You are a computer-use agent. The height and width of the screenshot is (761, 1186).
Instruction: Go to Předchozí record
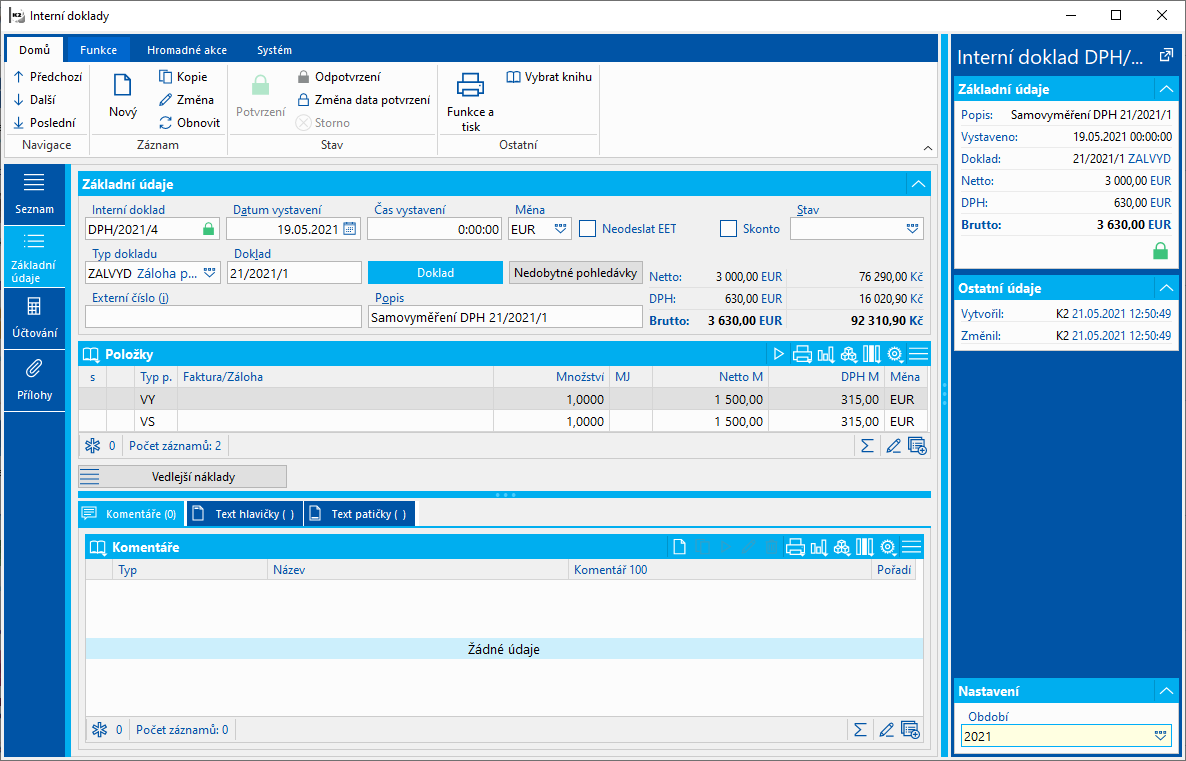[48, 76]
